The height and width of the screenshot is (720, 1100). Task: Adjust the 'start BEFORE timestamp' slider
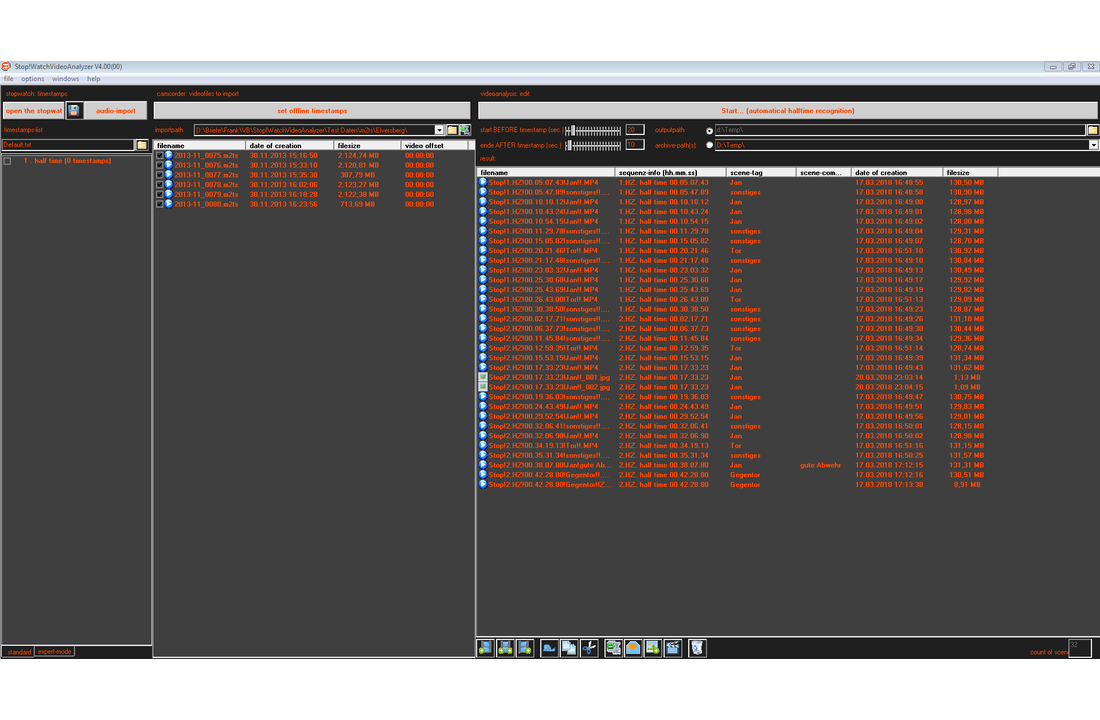593,131
